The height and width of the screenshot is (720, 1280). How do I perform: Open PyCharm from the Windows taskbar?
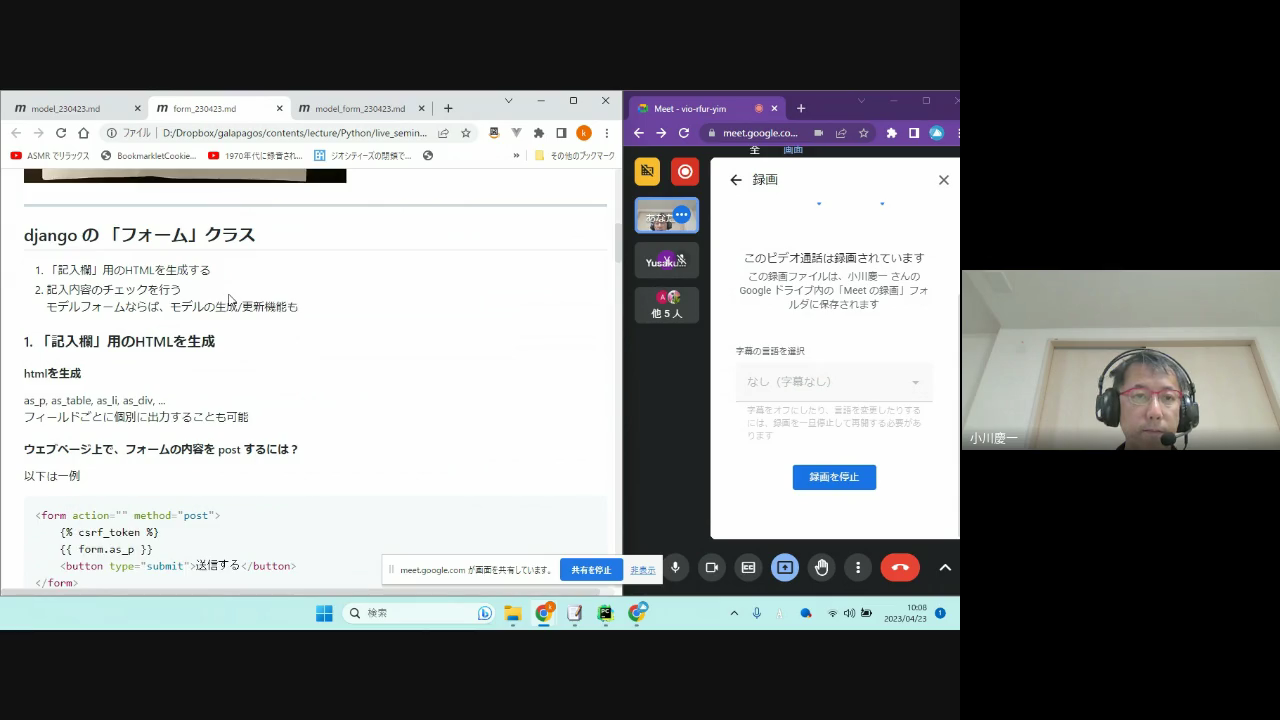(x=605, y=613)
